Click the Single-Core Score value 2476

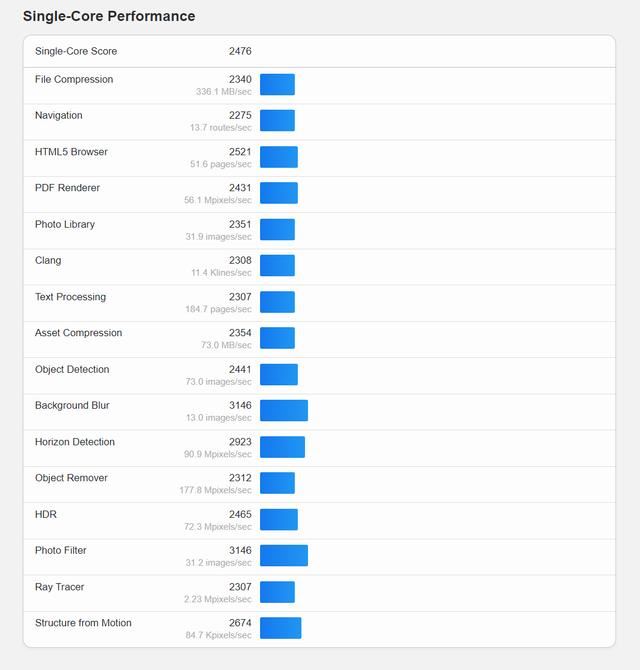pos(240,51)
